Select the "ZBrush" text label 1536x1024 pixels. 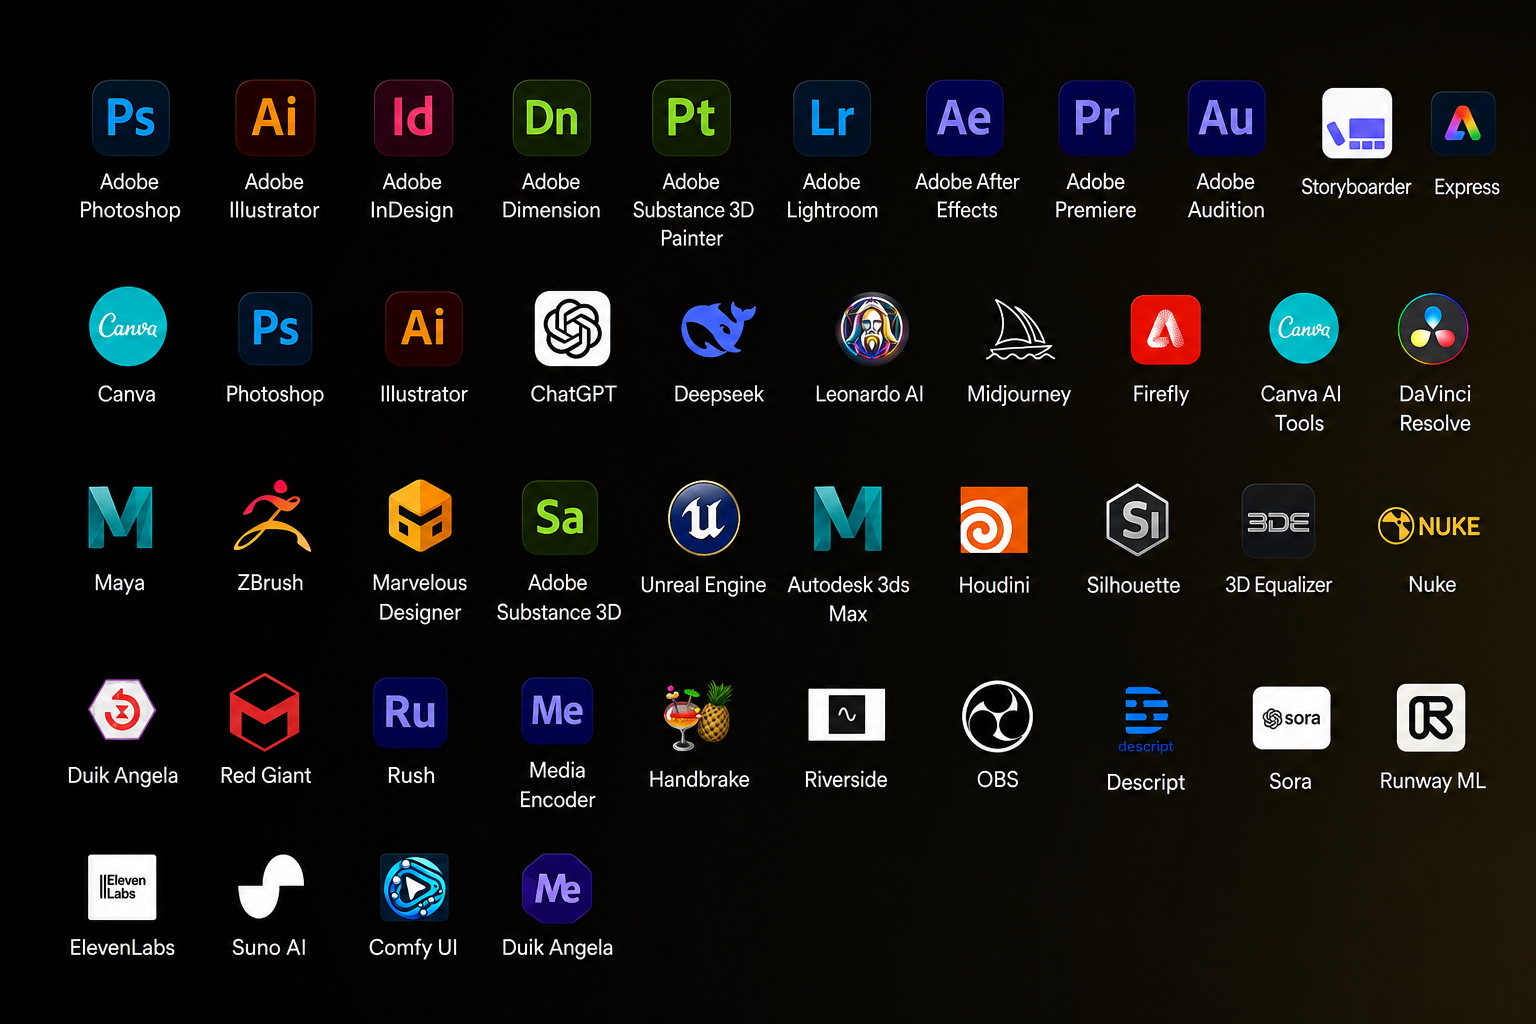(270, 582)
